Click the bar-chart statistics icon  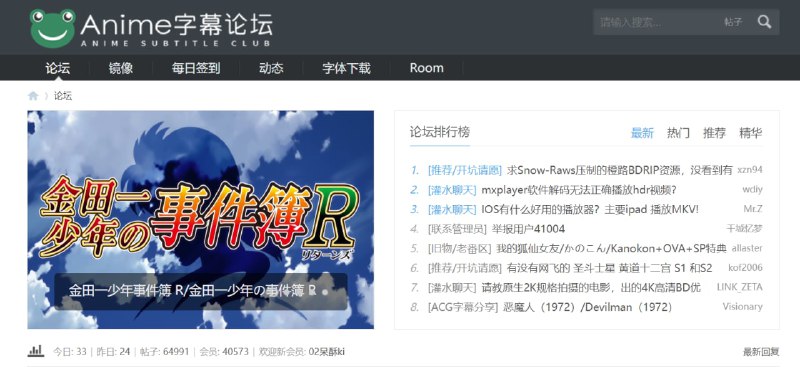[36, 351]
